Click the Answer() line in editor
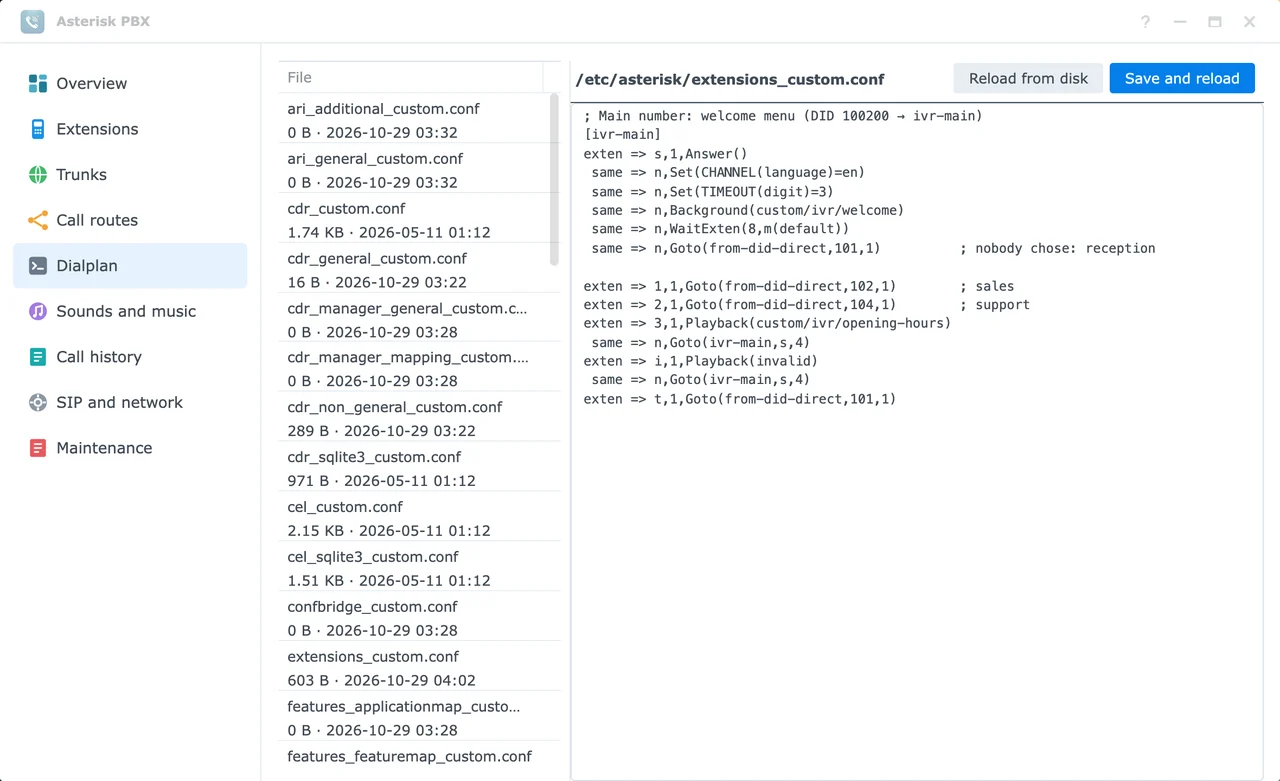Viewport: 1280px width, 781px height. pyautogui.click(x=666, y=154)
